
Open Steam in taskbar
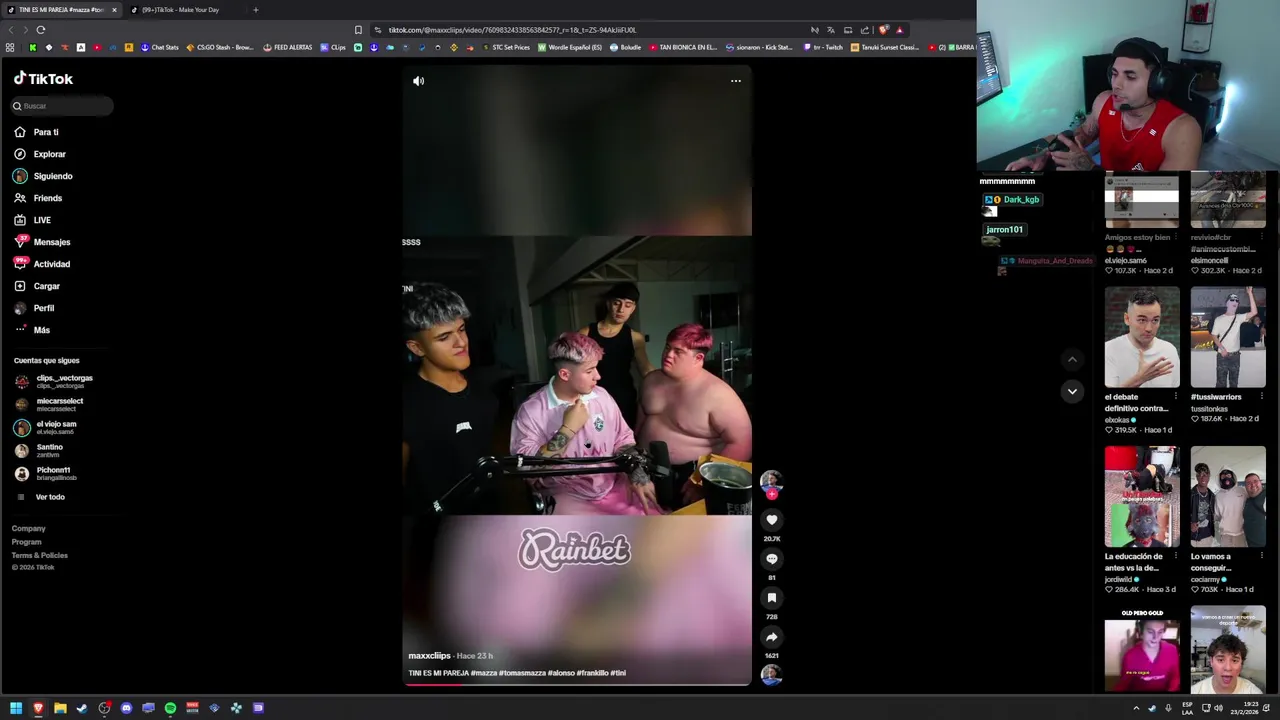82,708
